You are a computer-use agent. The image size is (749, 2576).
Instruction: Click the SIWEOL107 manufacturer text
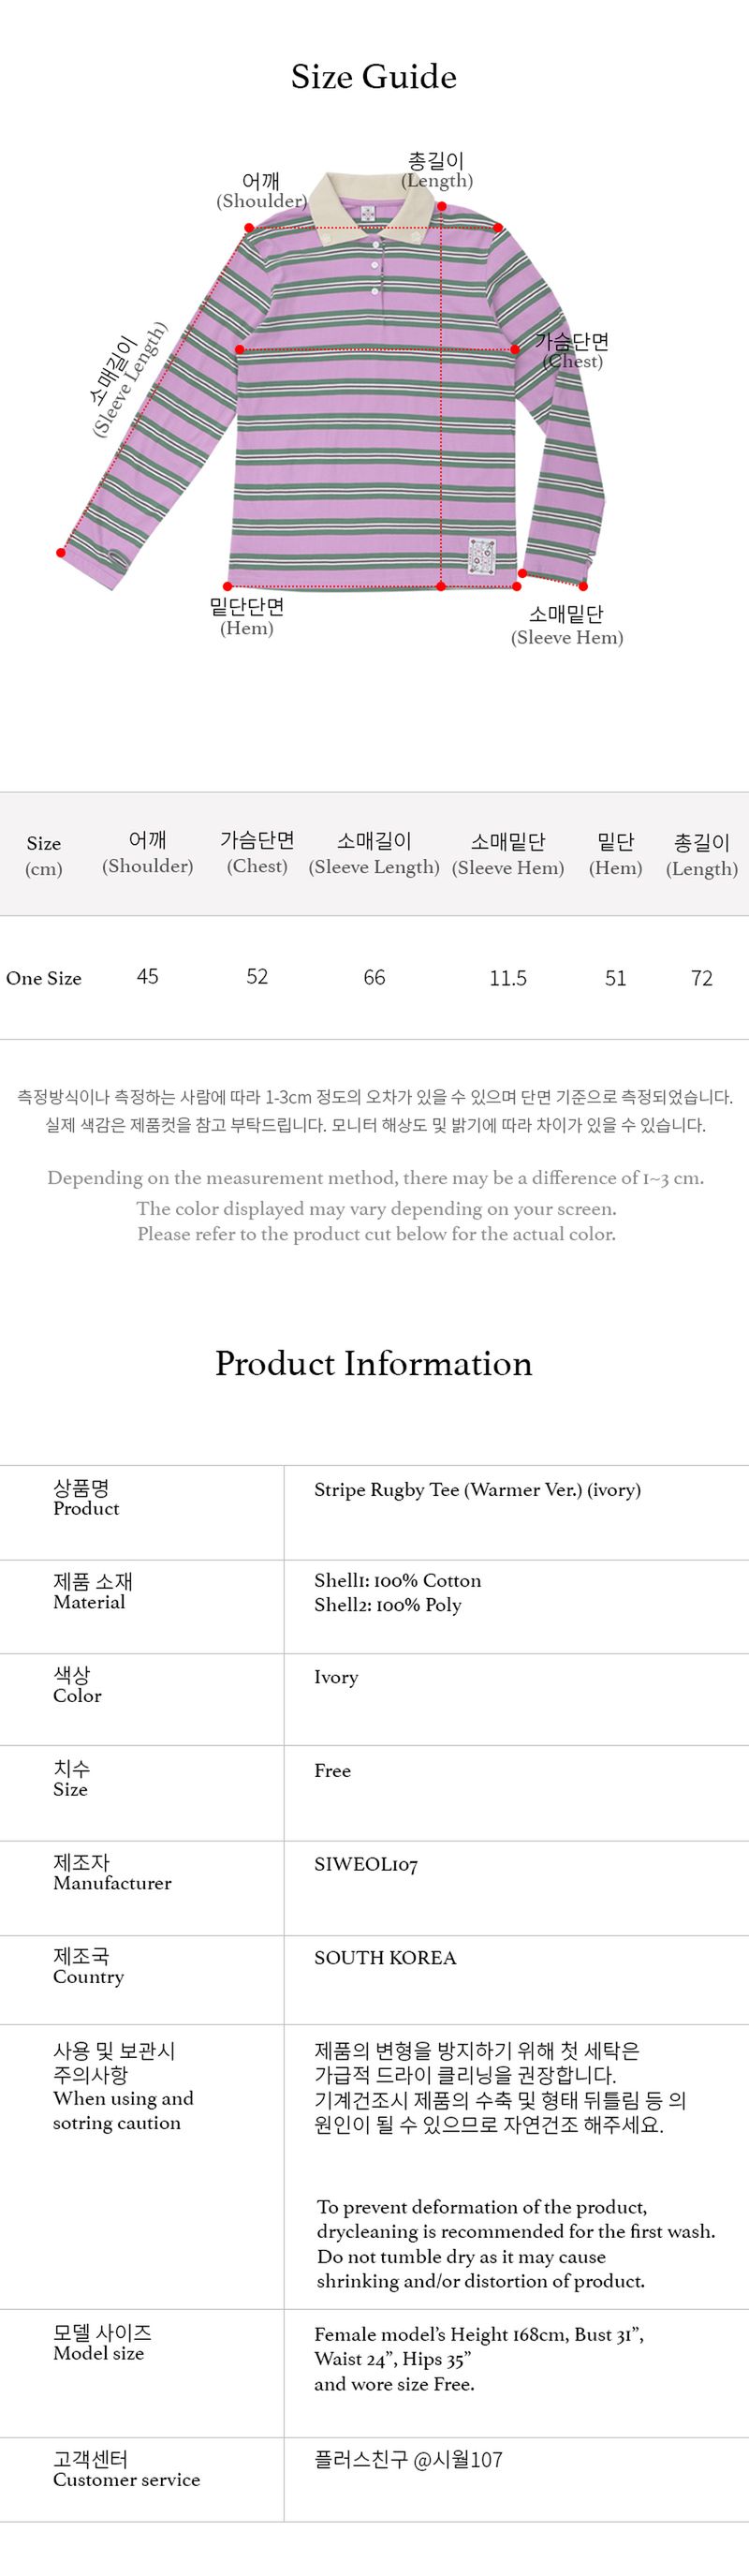click(366, 1865)
